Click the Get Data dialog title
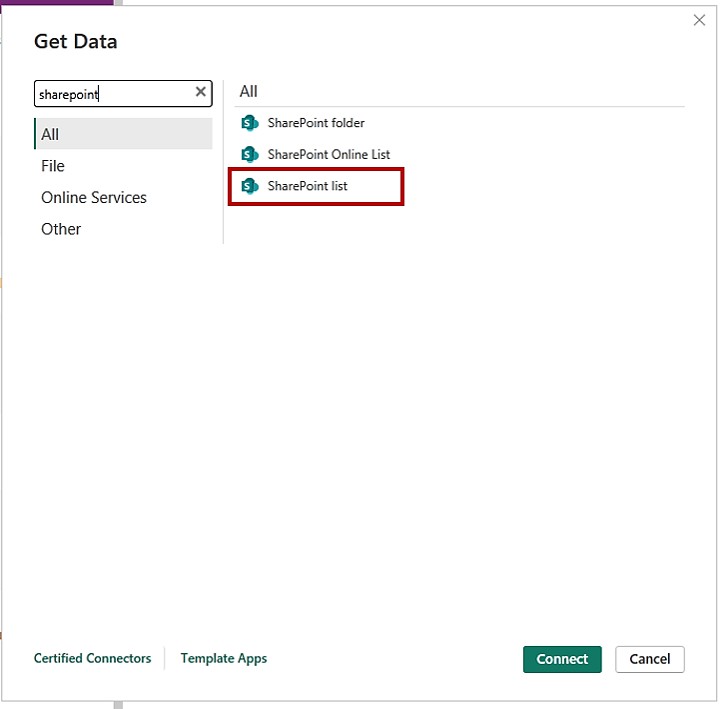The width and height of the screenshot is (720, 709). pos(76,42)
